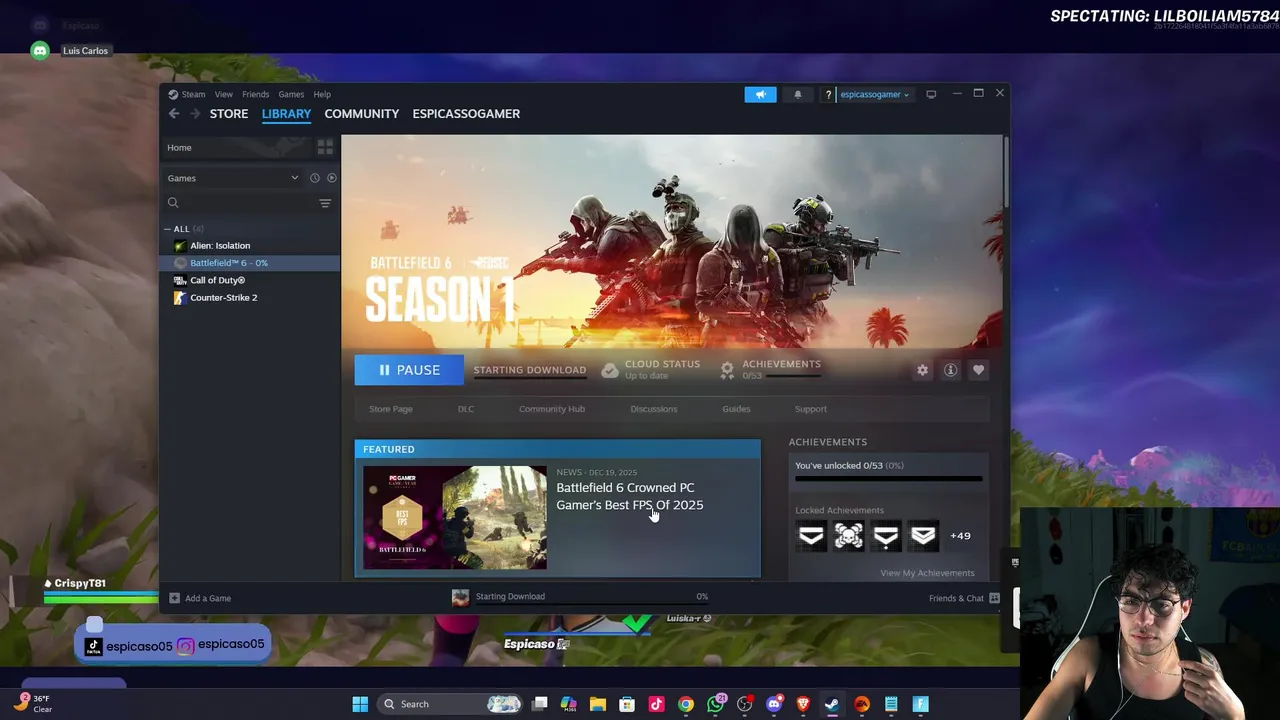
Task: Open Google Chrome from the taskbar
Action: [686, 704]
